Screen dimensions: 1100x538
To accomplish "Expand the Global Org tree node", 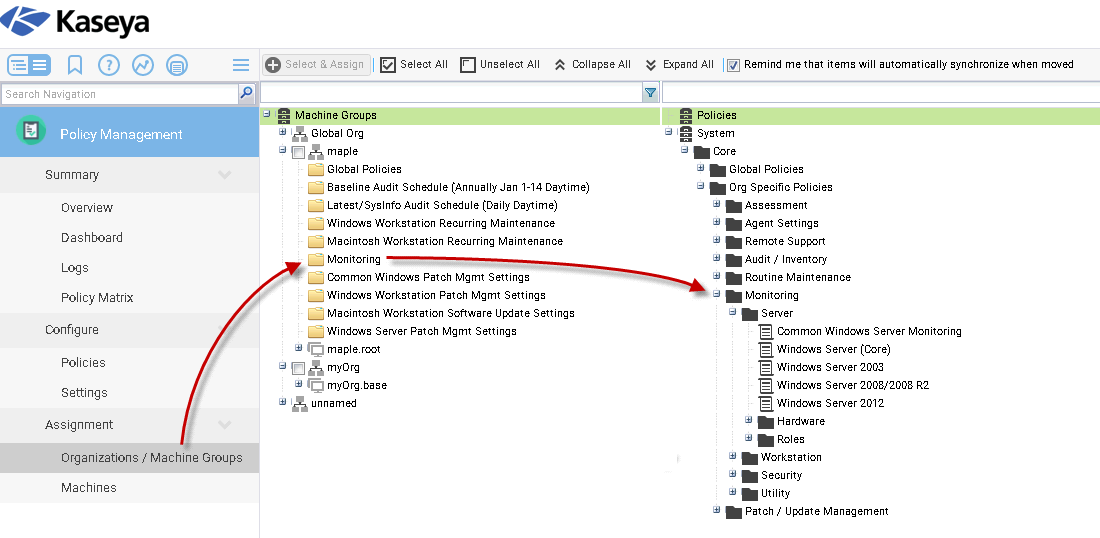I will coord(283,132).
